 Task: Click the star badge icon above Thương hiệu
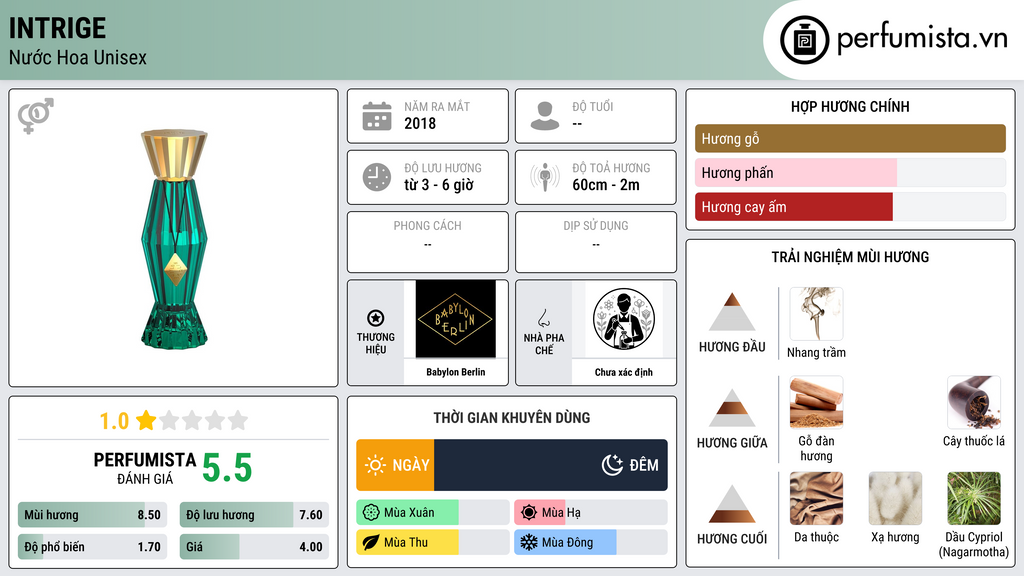(x=376, y=318)
